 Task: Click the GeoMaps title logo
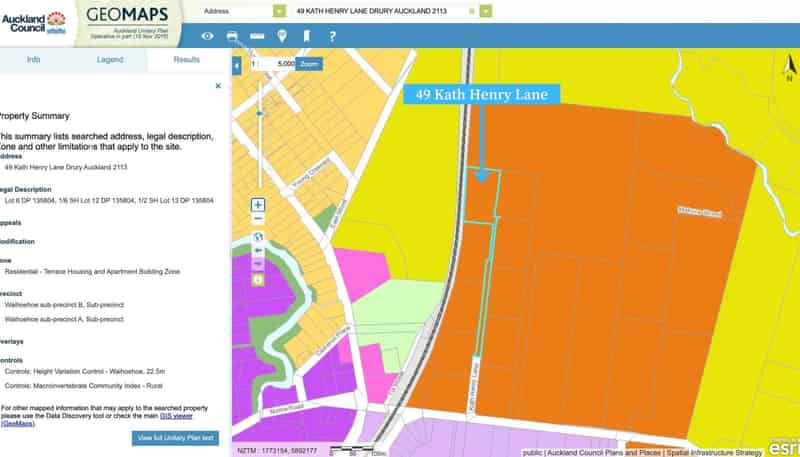(x=127, y=15)
